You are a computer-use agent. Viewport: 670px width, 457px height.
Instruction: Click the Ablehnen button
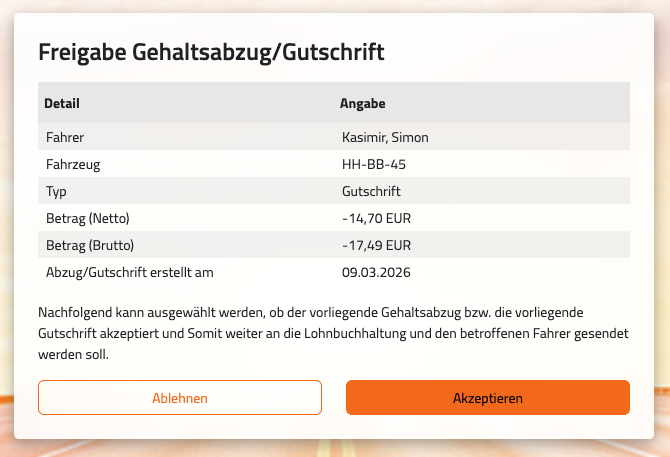[180, 398]
